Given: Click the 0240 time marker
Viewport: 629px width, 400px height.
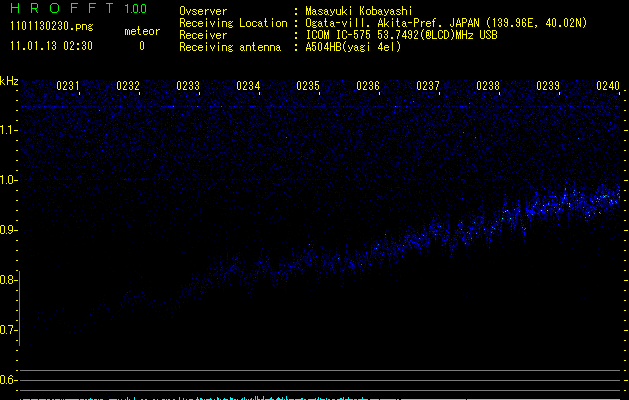Looking at the screenshot, I should [608, 87].
